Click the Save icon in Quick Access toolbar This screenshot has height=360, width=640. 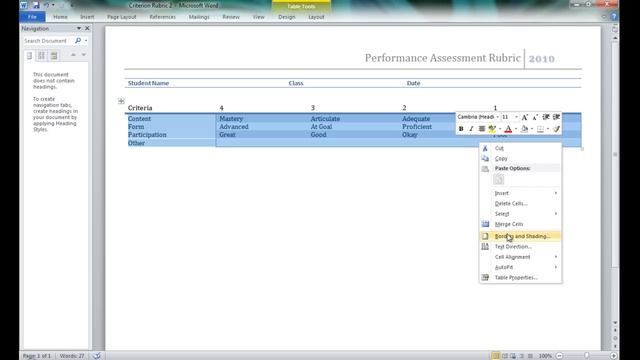(x=36, y=5)
